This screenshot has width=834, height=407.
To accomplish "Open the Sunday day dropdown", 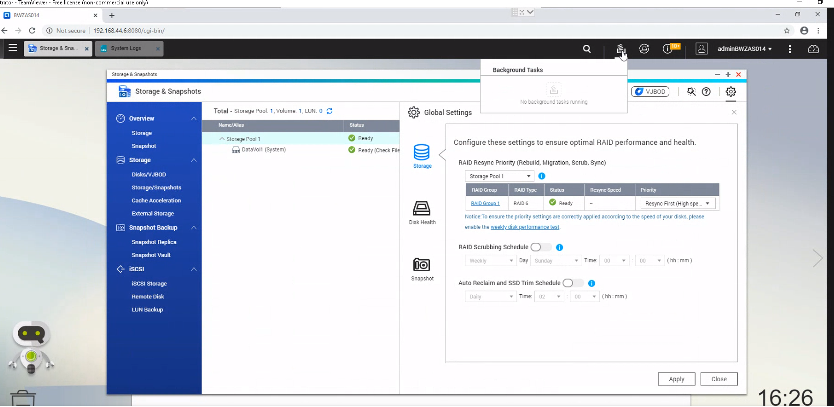I will (556, 261).
